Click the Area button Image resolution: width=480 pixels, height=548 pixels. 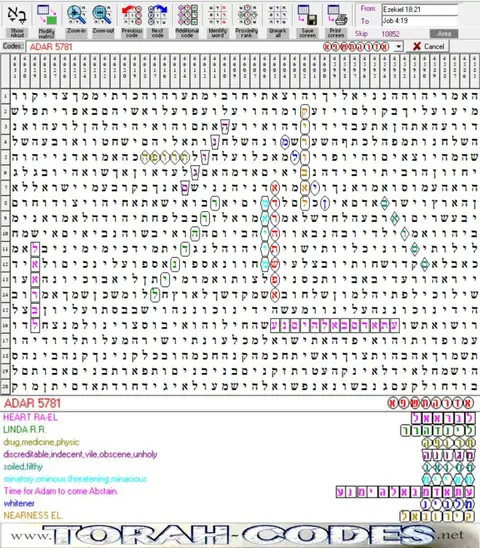click(444, 34)
